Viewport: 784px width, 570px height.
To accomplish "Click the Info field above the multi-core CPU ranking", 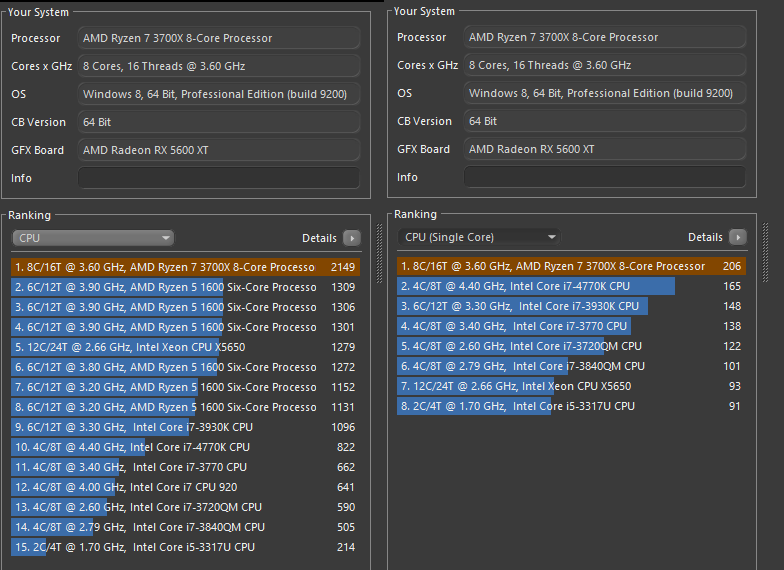I will pos(218,178).
